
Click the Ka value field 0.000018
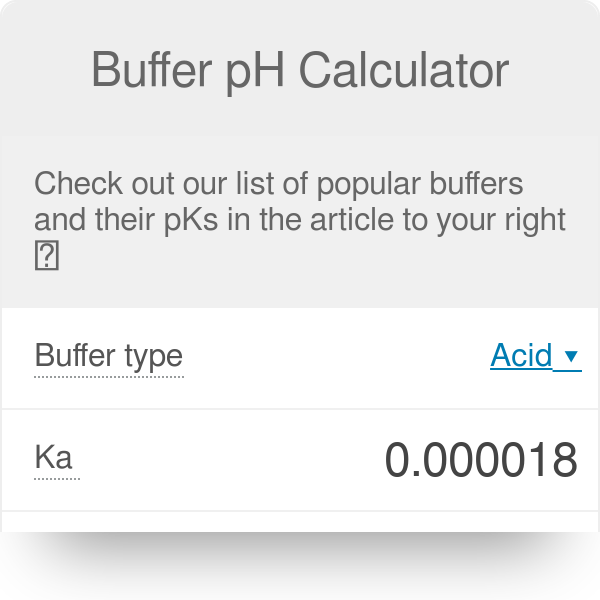pyautogui.click(x=481, y=460)
